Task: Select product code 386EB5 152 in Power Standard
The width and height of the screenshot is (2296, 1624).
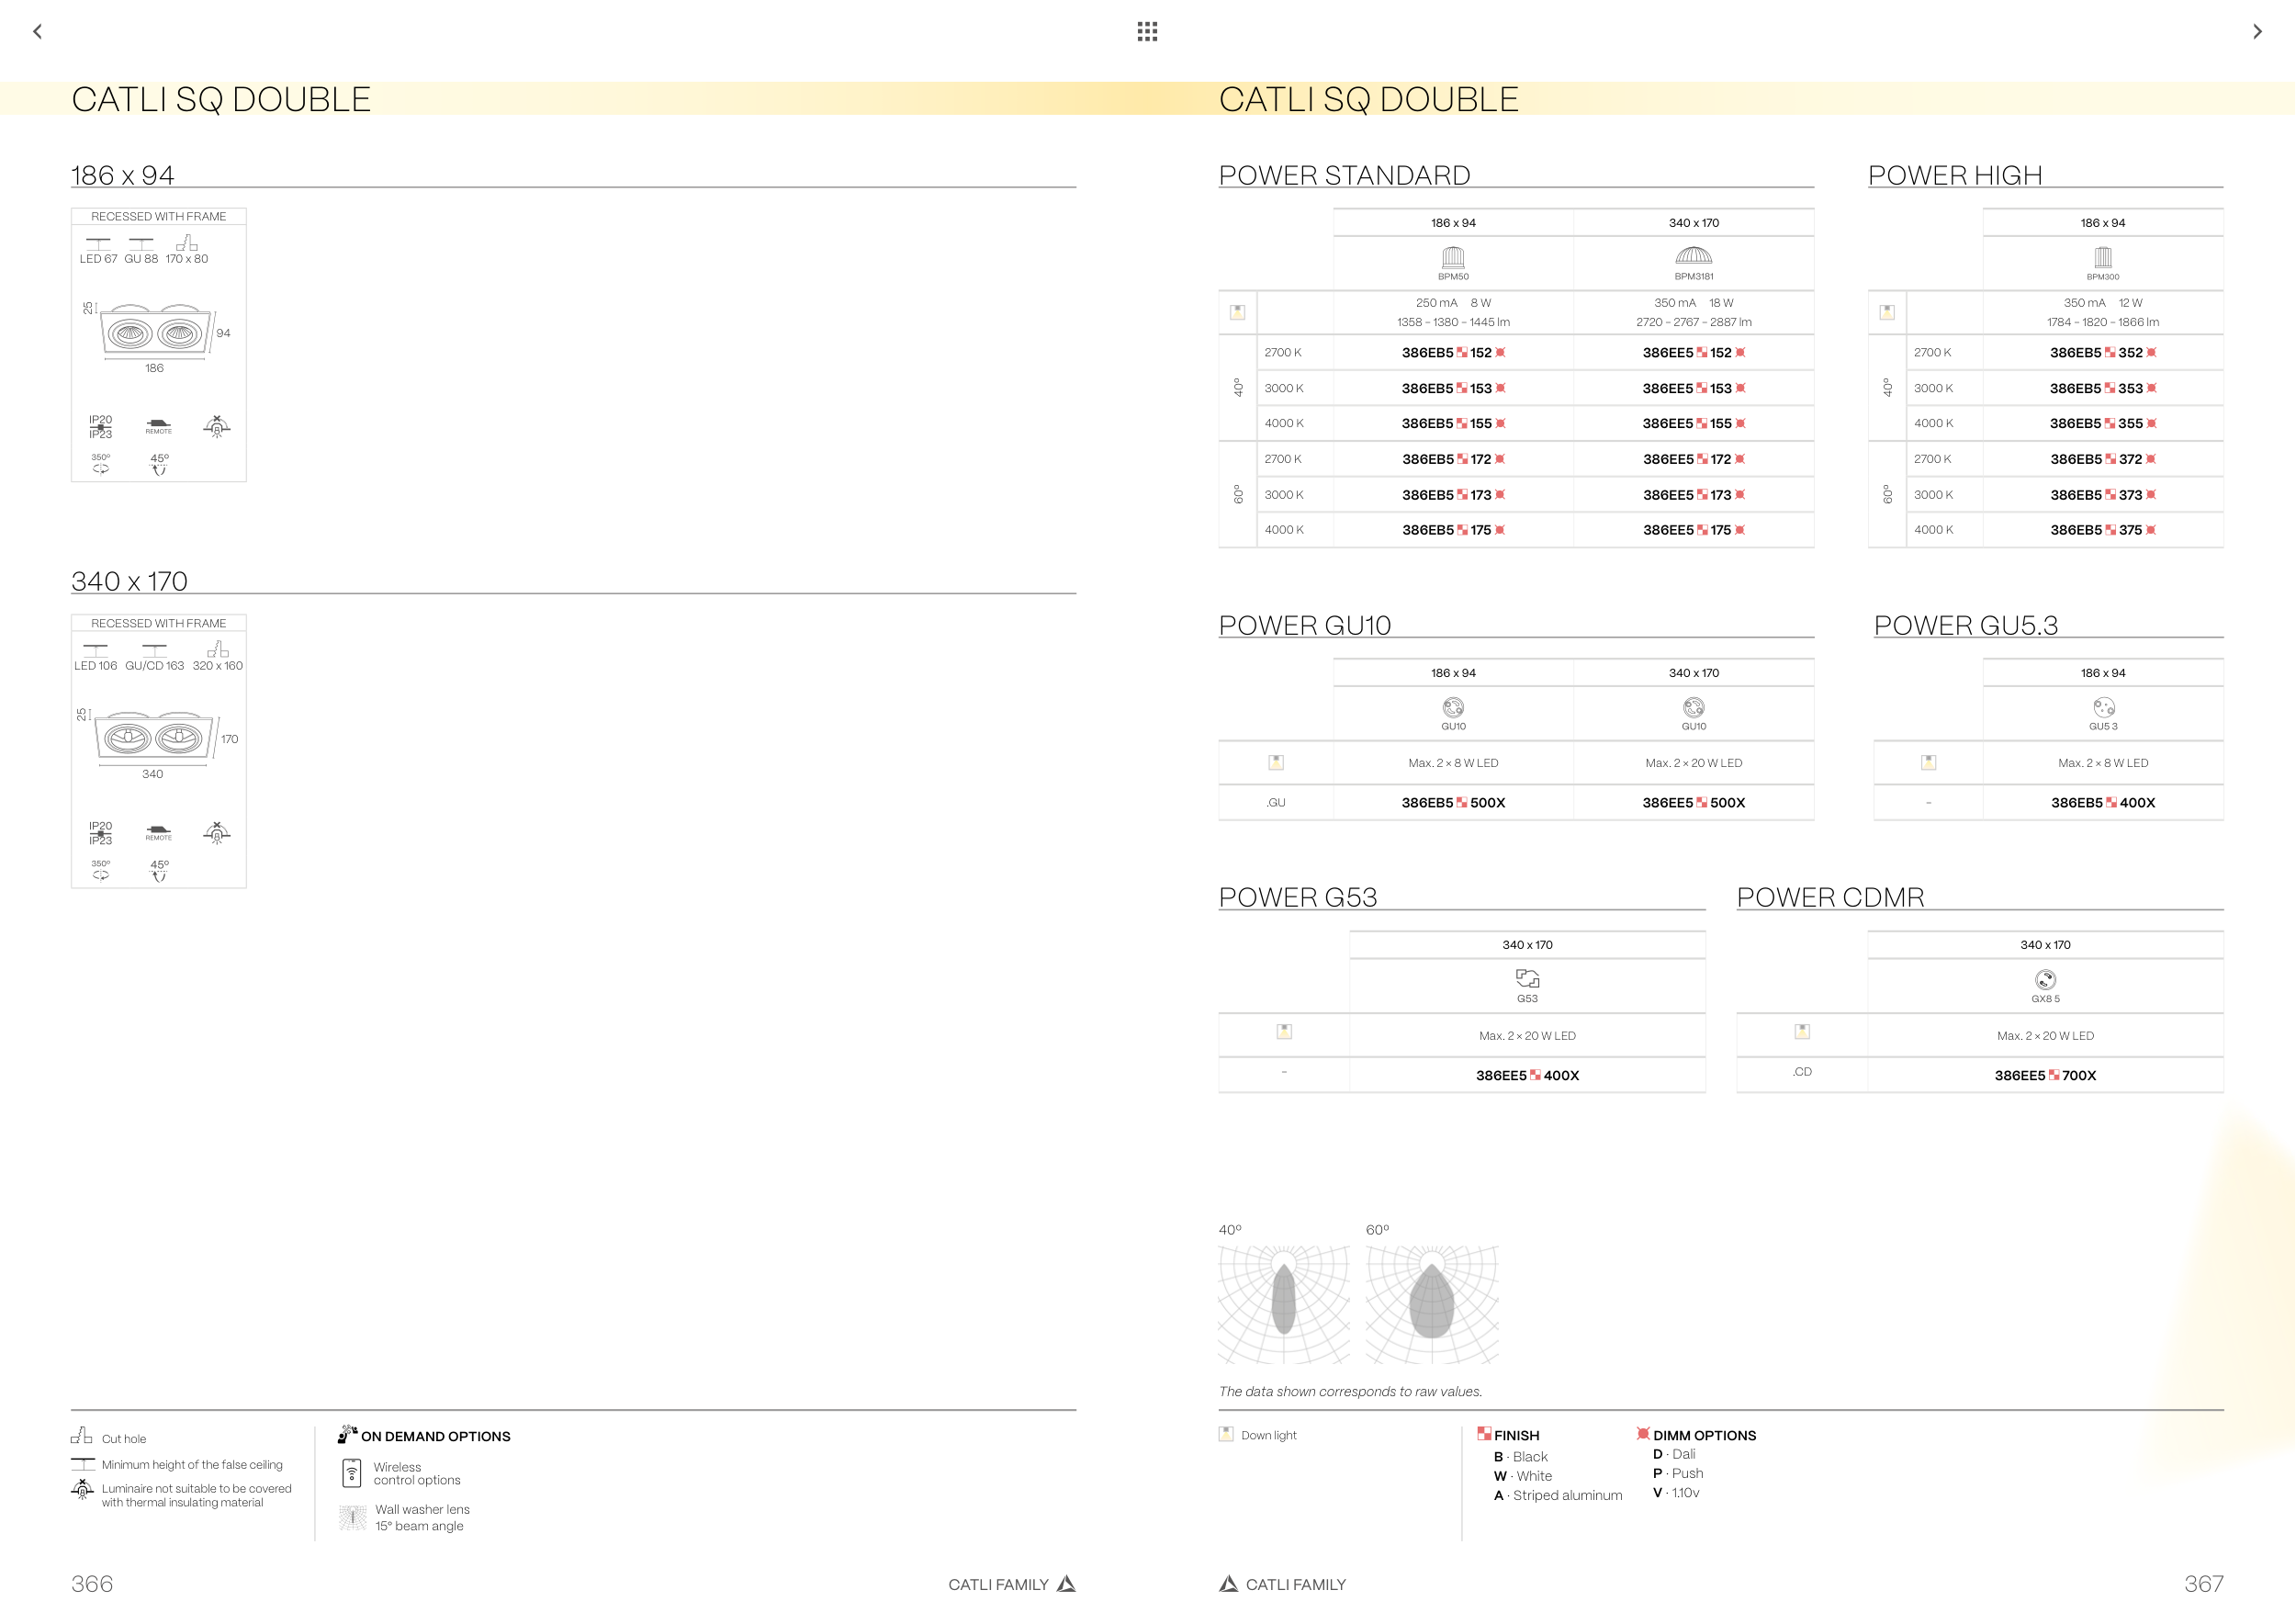Action: (1453, 353)
